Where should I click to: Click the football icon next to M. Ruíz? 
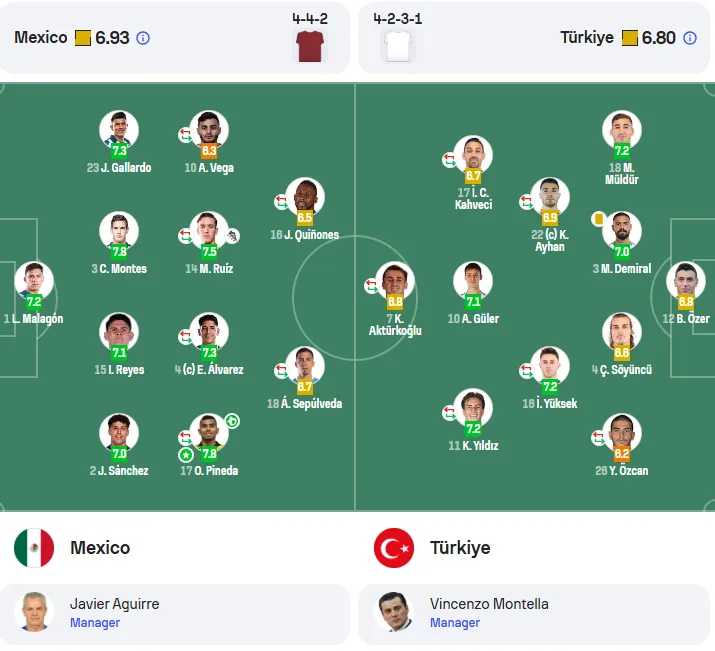pos(233,236)
